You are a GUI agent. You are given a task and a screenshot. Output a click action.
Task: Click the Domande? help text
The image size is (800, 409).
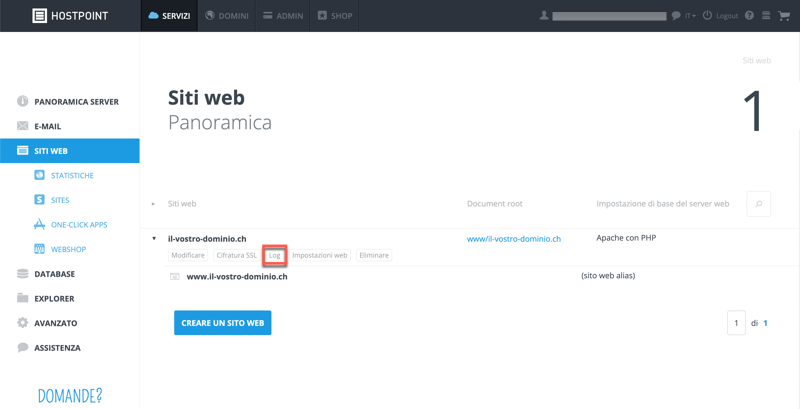tap(70, 395)
